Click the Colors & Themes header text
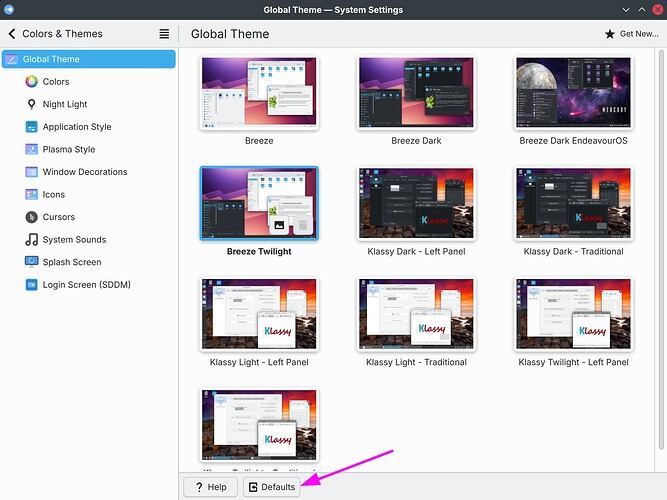The width and height of the screenshot is (667, 500). tap(62, 34)
